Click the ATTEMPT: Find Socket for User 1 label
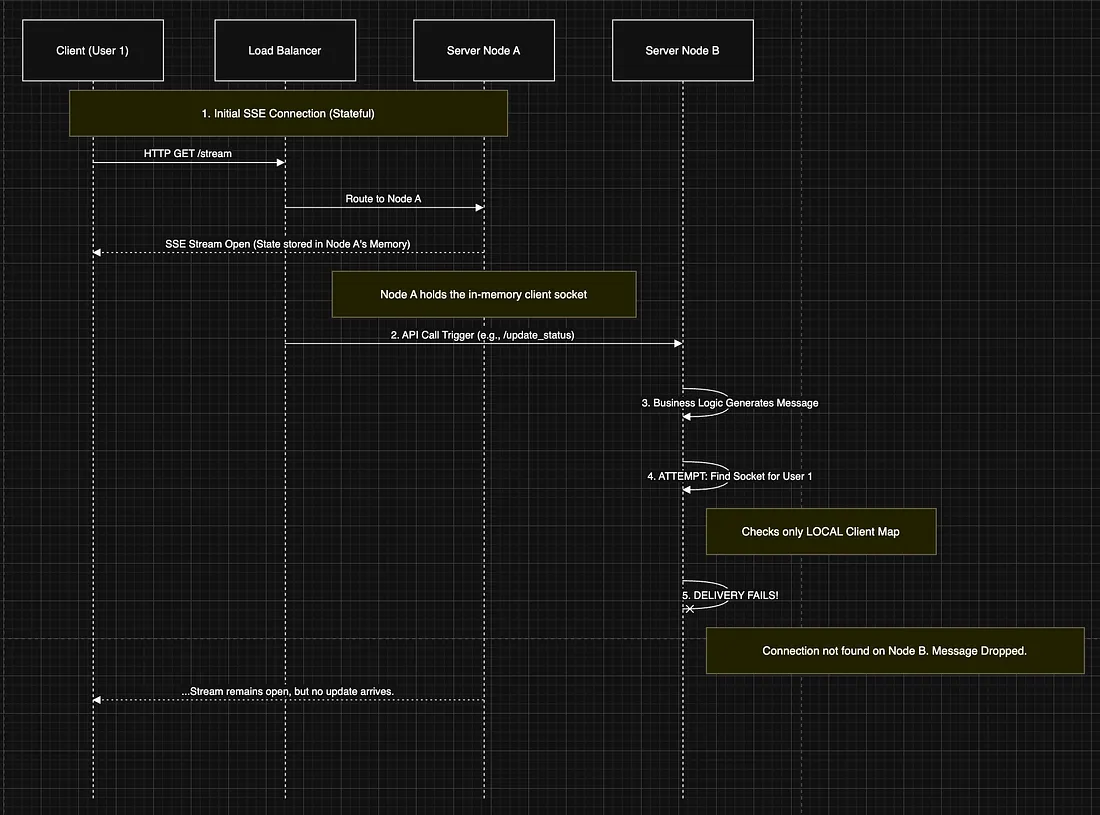1100x815 pixels. pos(729,476)
